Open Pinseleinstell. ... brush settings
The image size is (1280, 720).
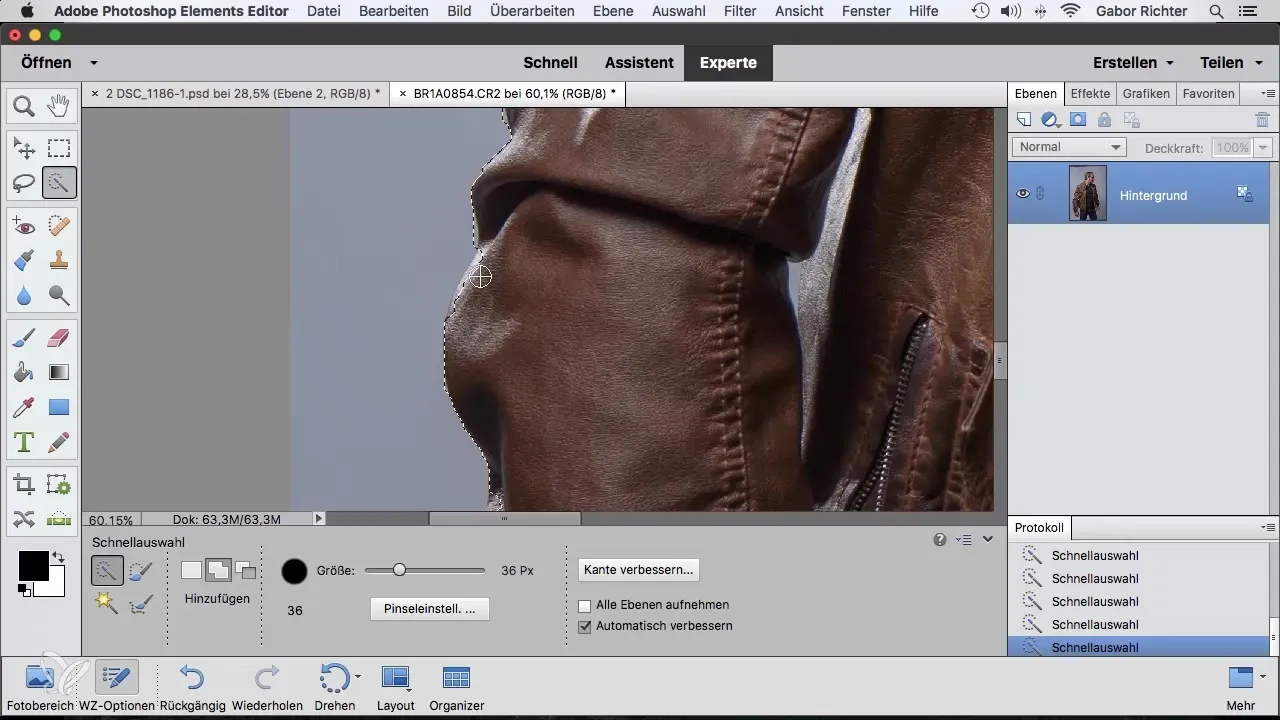(x=429, y=608)
